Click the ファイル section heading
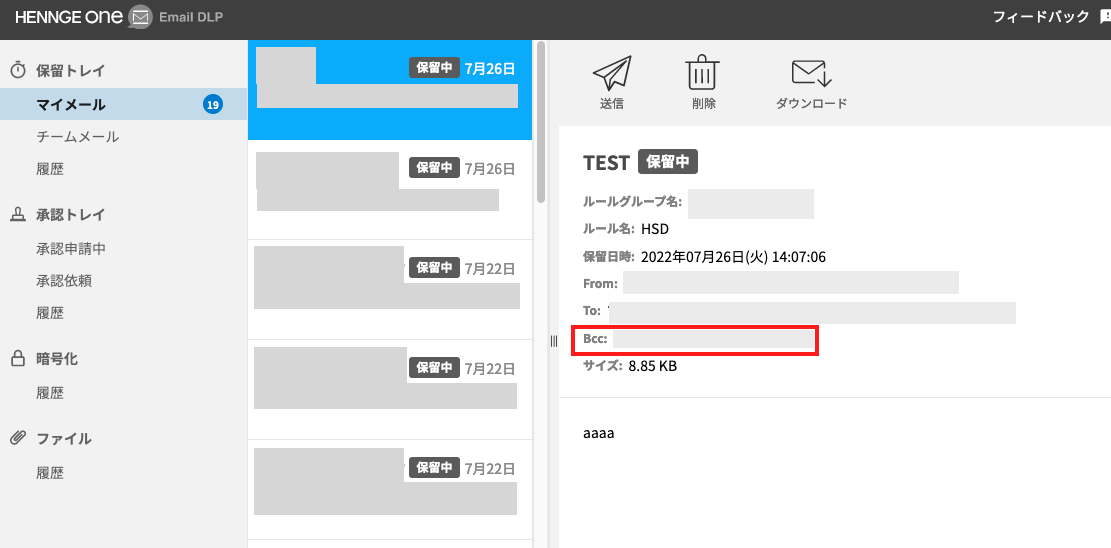The height and width of the screenshot is (548, 1111). pos(64,438)
